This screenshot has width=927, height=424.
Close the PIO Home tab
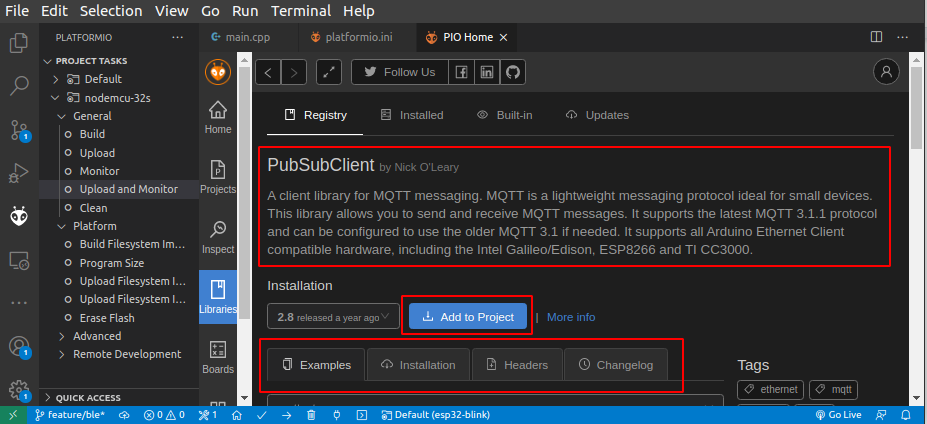(504, 37)
